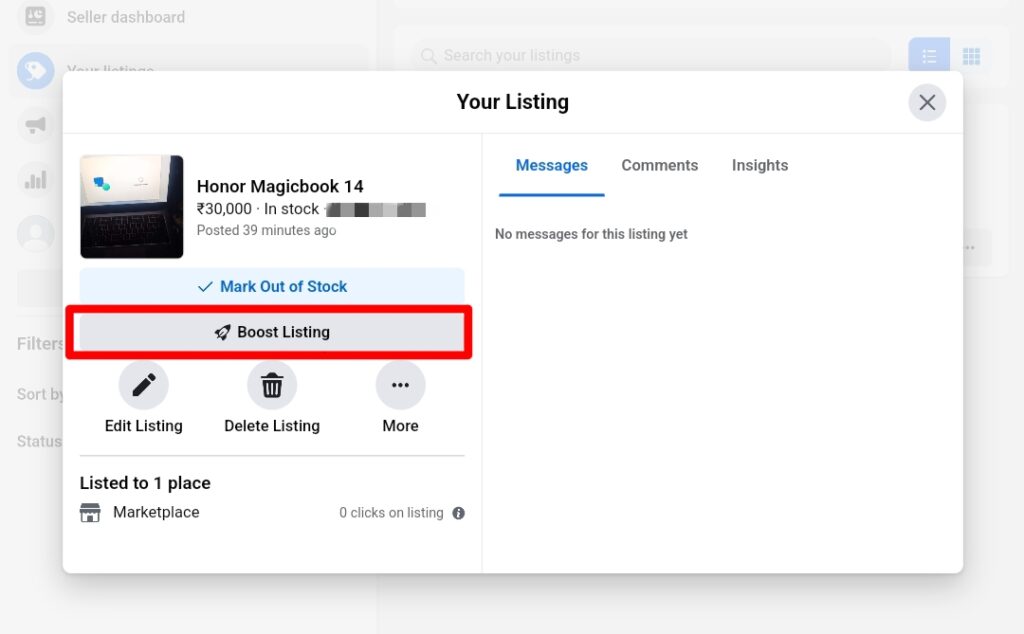
Task: Select the Messages tab
Action: (x=551, y=166)
